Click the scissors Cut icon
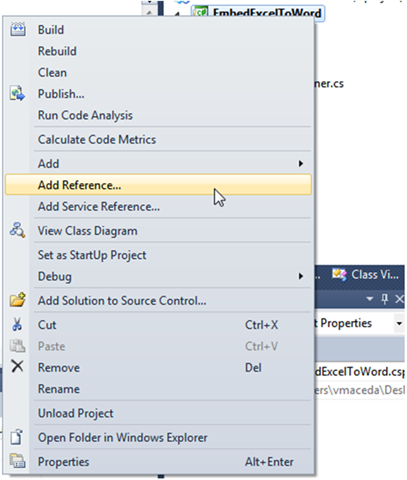Screen dimensions: 407x480 (17, 324)
